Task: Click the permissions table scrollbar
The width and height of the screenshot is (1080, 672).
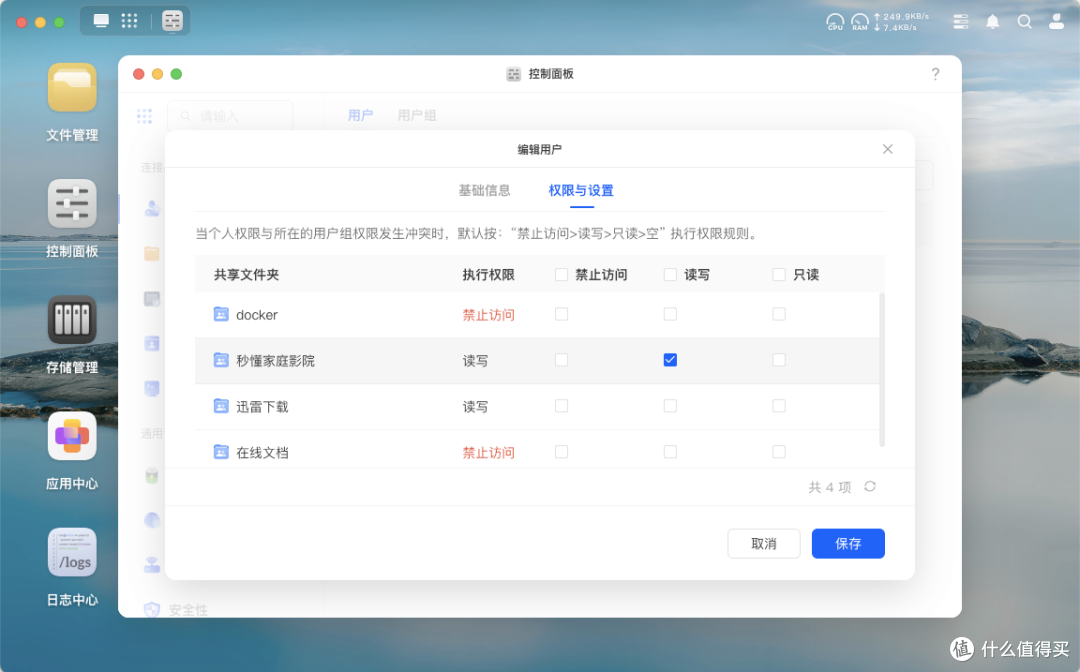Action: pos(882,370)
